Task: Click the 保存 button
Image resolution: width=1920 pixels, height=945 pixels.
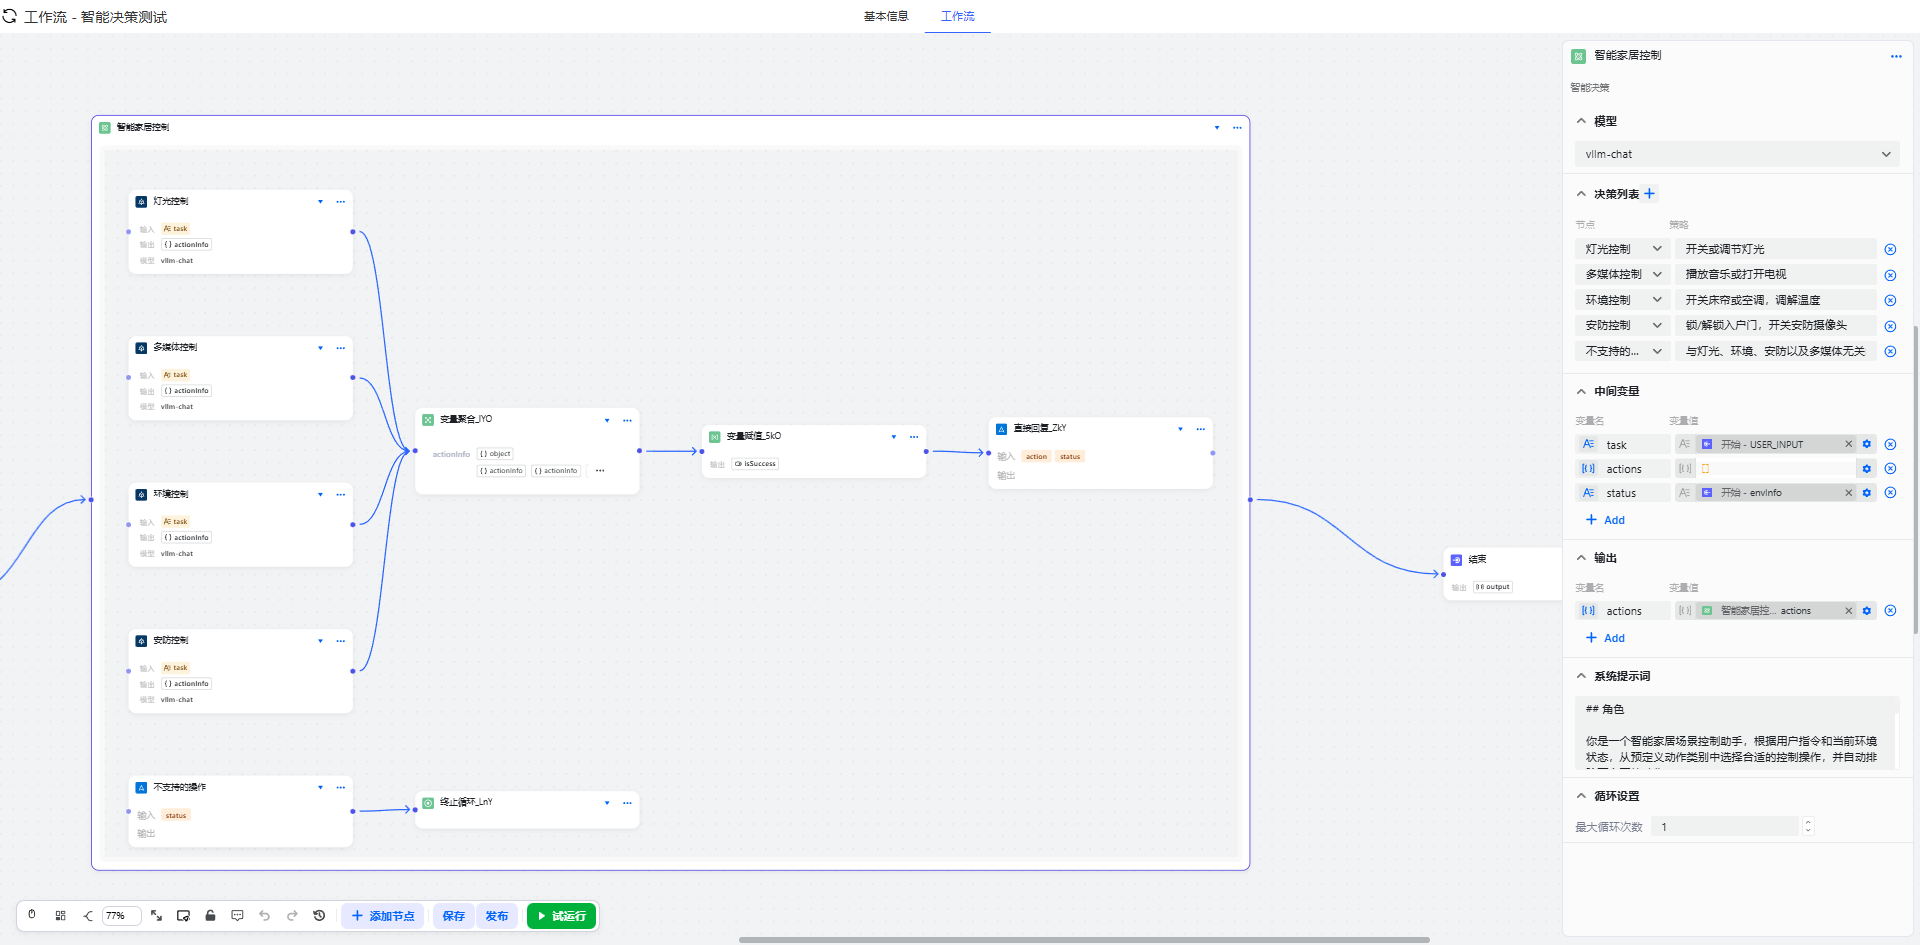Action: (x=453, y=916)
